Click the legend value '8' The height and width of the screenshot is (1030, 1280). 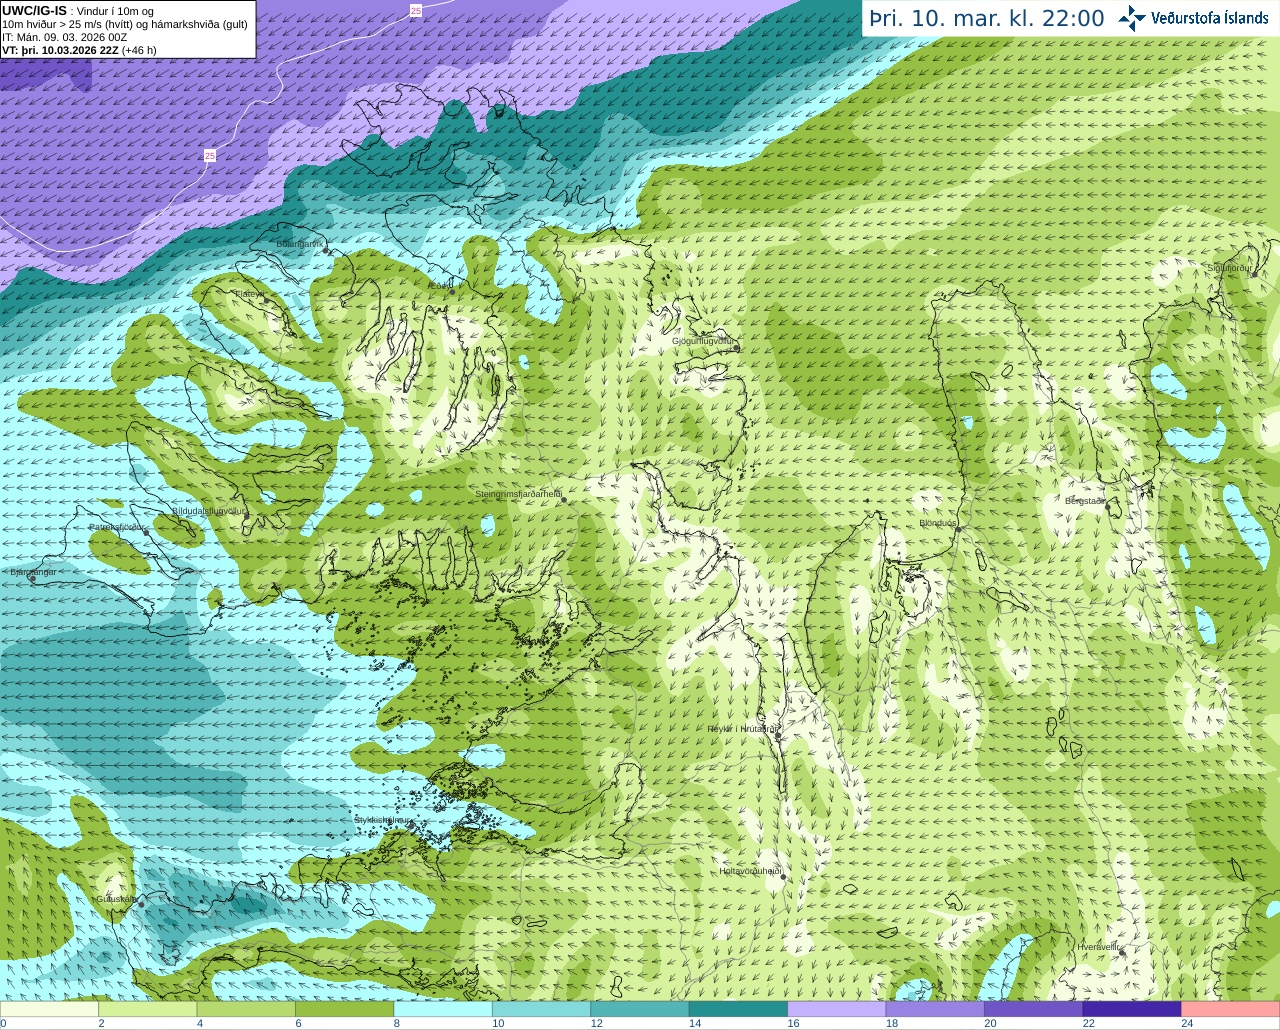tap(396, 1023)
